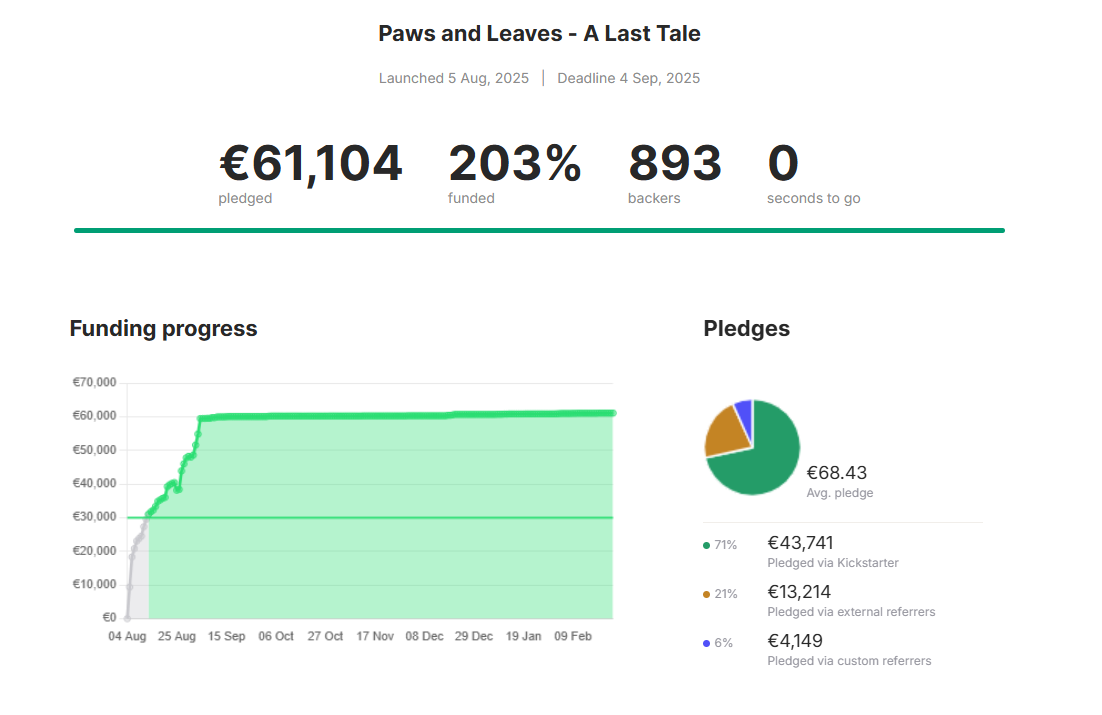Click the €13,214 external referrers entry
1102x715 pixels.
800,592
